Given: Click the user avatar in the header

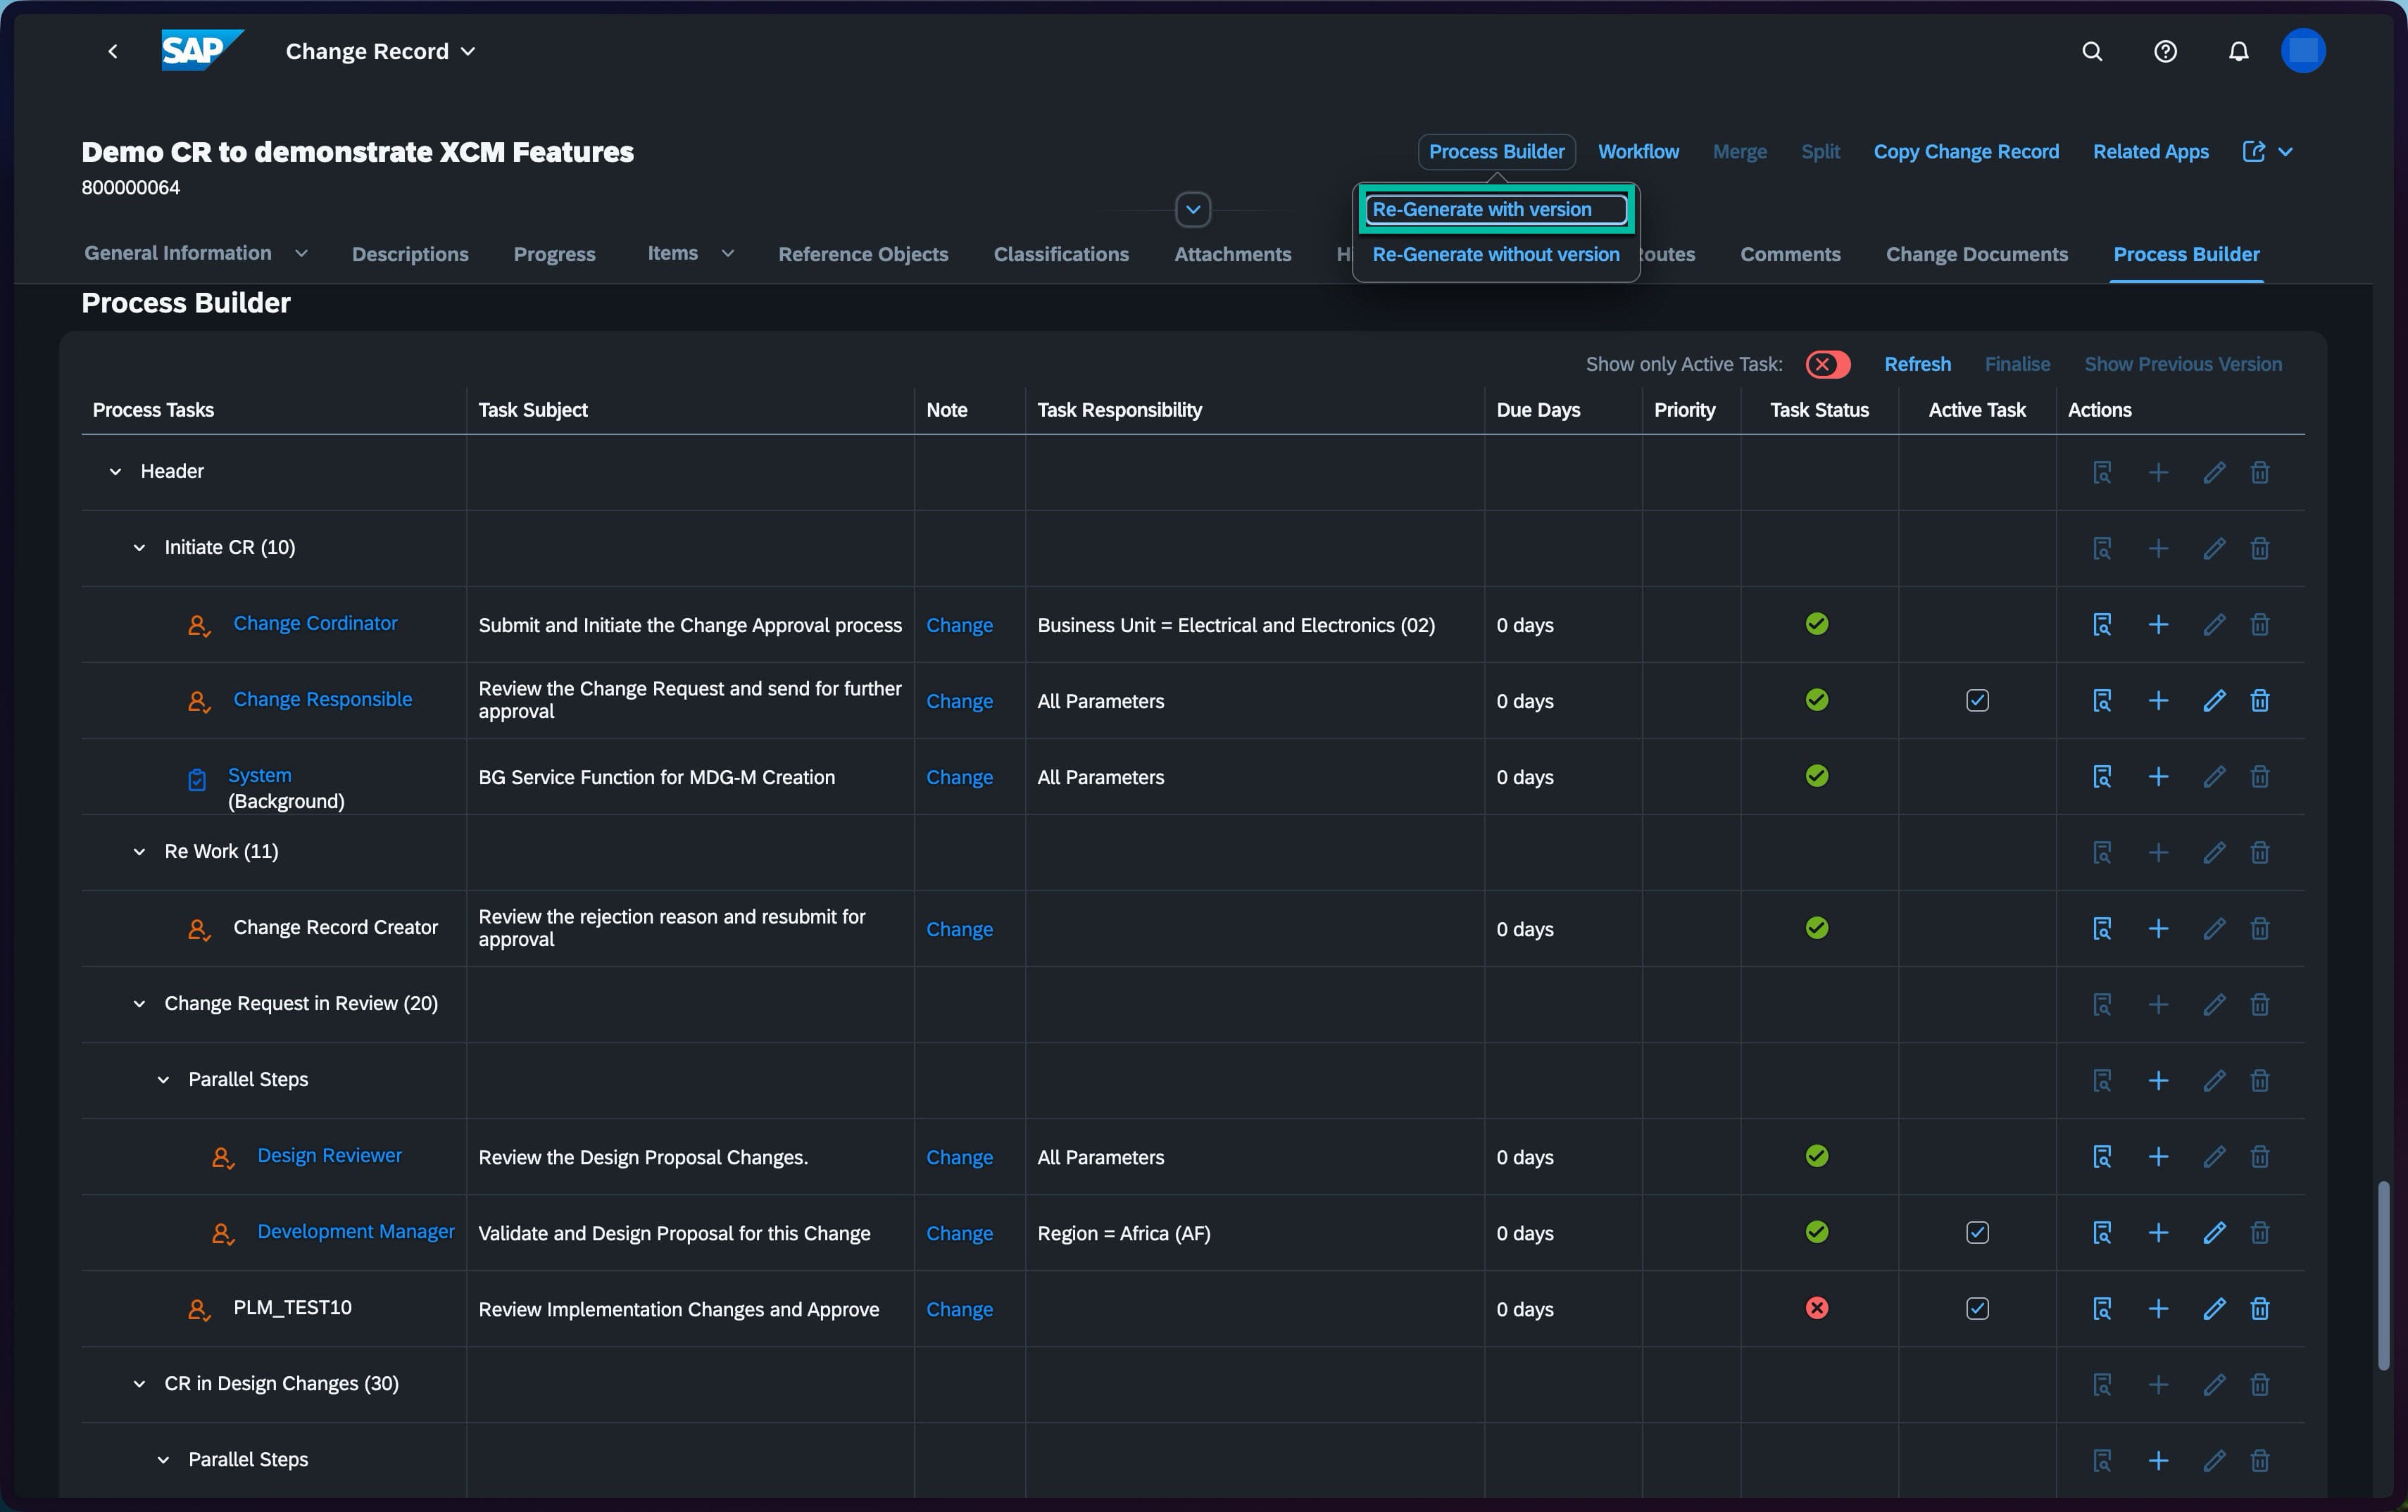Looking at the screenshot, I should click(x=2303, y=51).
